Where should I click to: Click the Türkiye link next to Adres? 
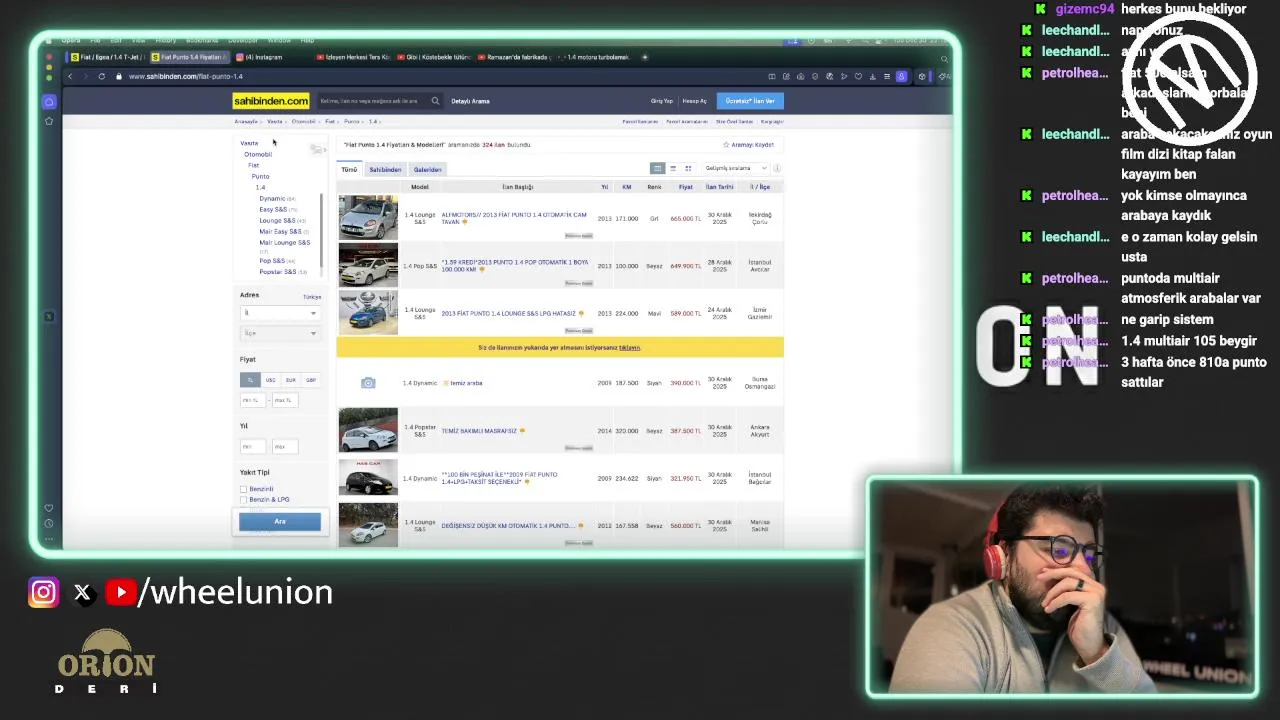pyautogui.click(x=312, y=297)
